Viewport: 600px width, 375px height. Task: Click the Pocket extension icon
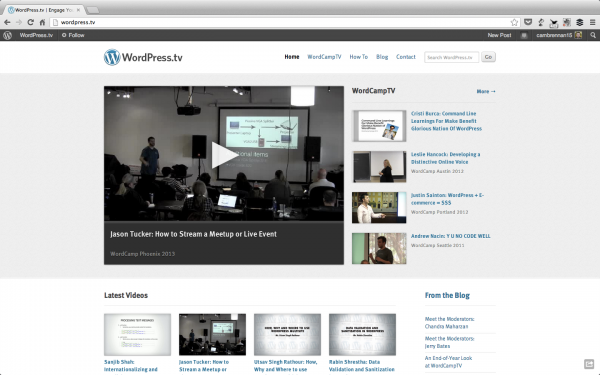tap(528, 22)
